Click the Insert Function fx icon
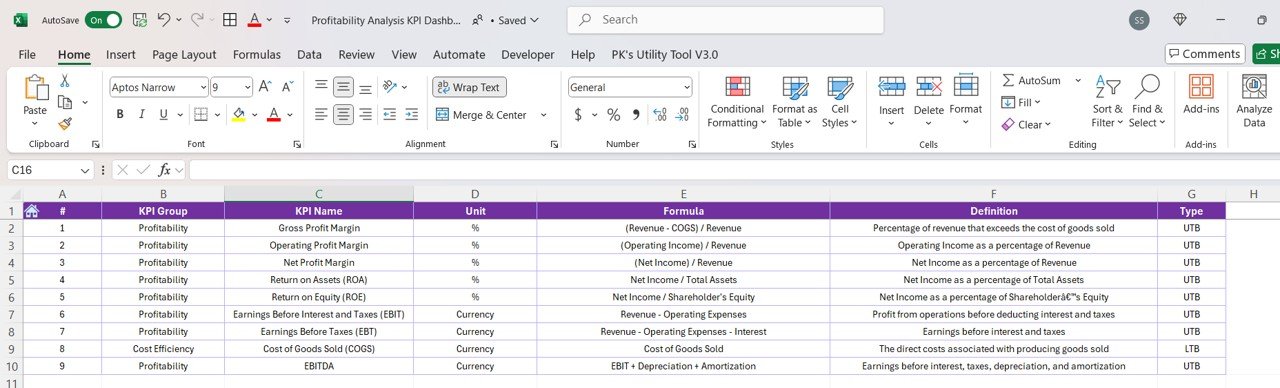Screen dimensions: 1280x388 click(x=166, y=170)
